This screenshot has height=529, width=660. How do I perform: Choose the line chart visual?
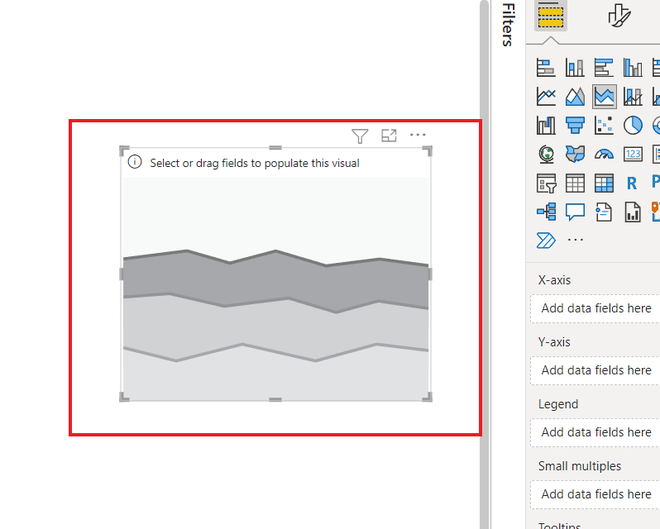click(x=546, y=96)
